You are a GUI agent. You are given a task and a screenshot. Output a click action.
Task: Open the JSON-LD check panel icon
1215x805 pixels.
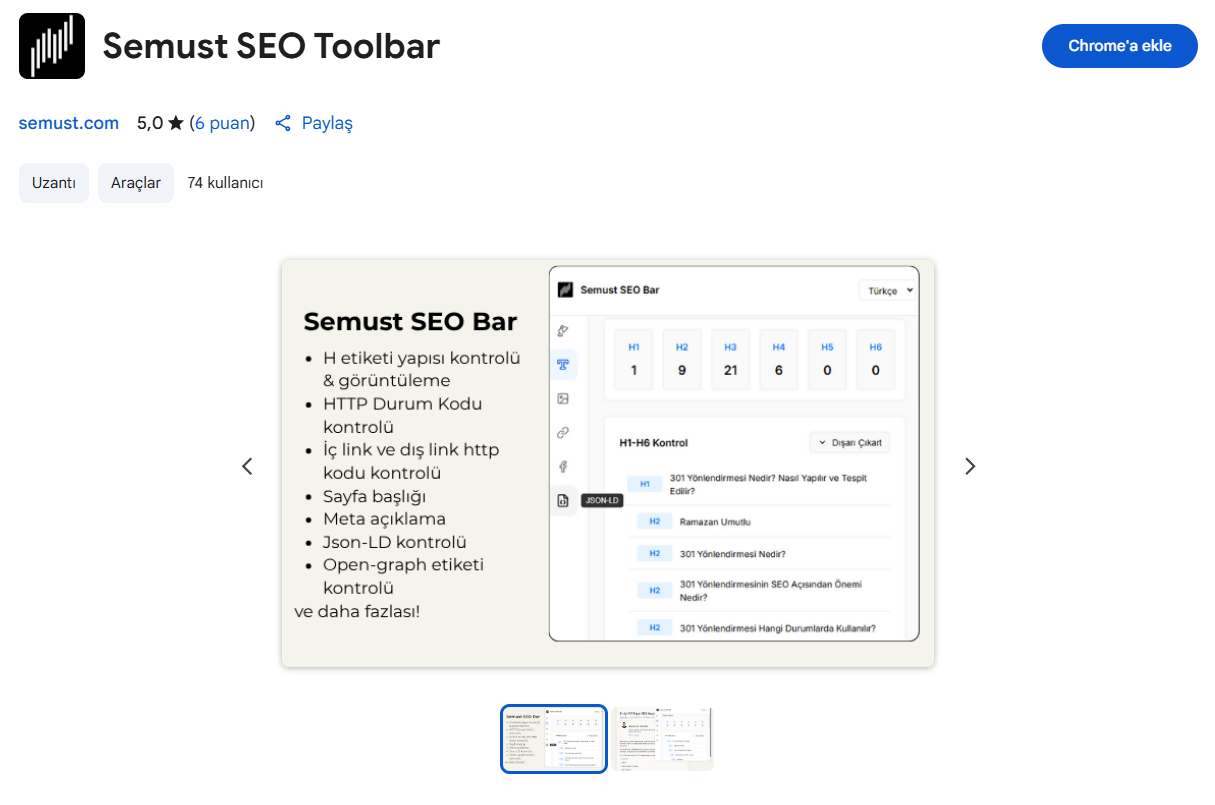pos(563,500)
